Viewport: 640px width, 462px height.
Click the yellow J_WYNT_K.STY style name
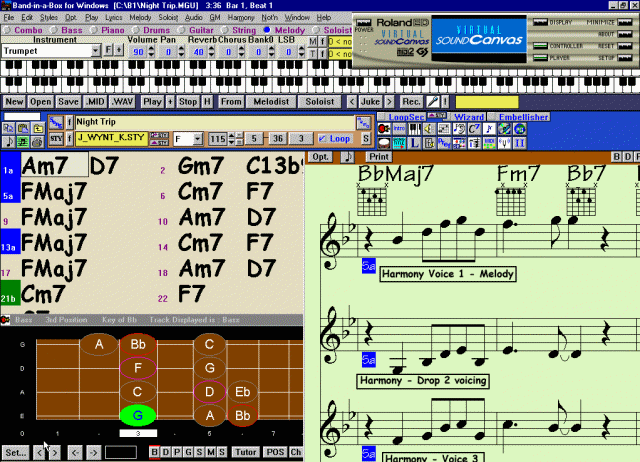(x=111, y=138)
